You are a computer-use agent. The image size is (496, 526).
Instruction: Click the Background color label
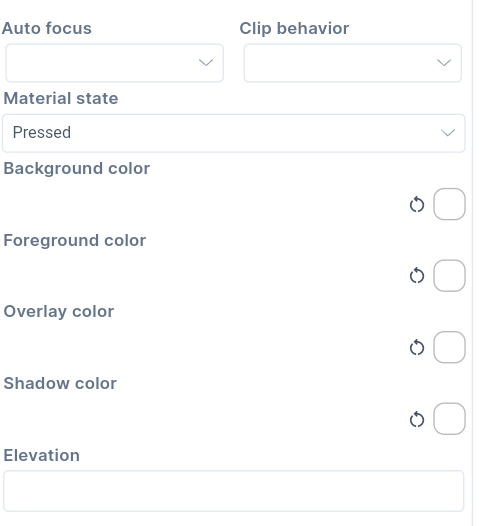[x=76, y=169]
